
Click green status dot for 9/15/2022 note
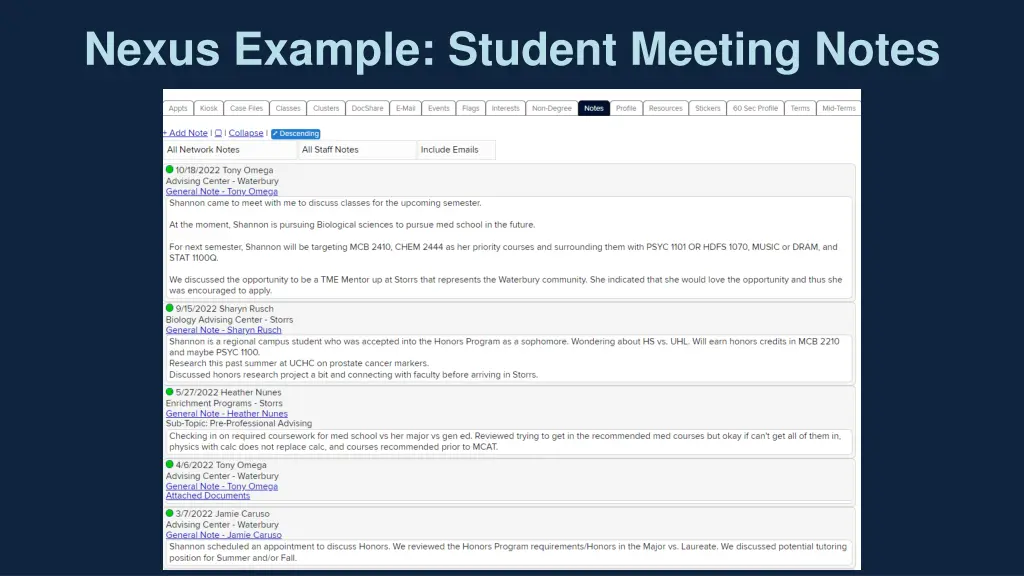pyautogui.click(x=170, y=308)
